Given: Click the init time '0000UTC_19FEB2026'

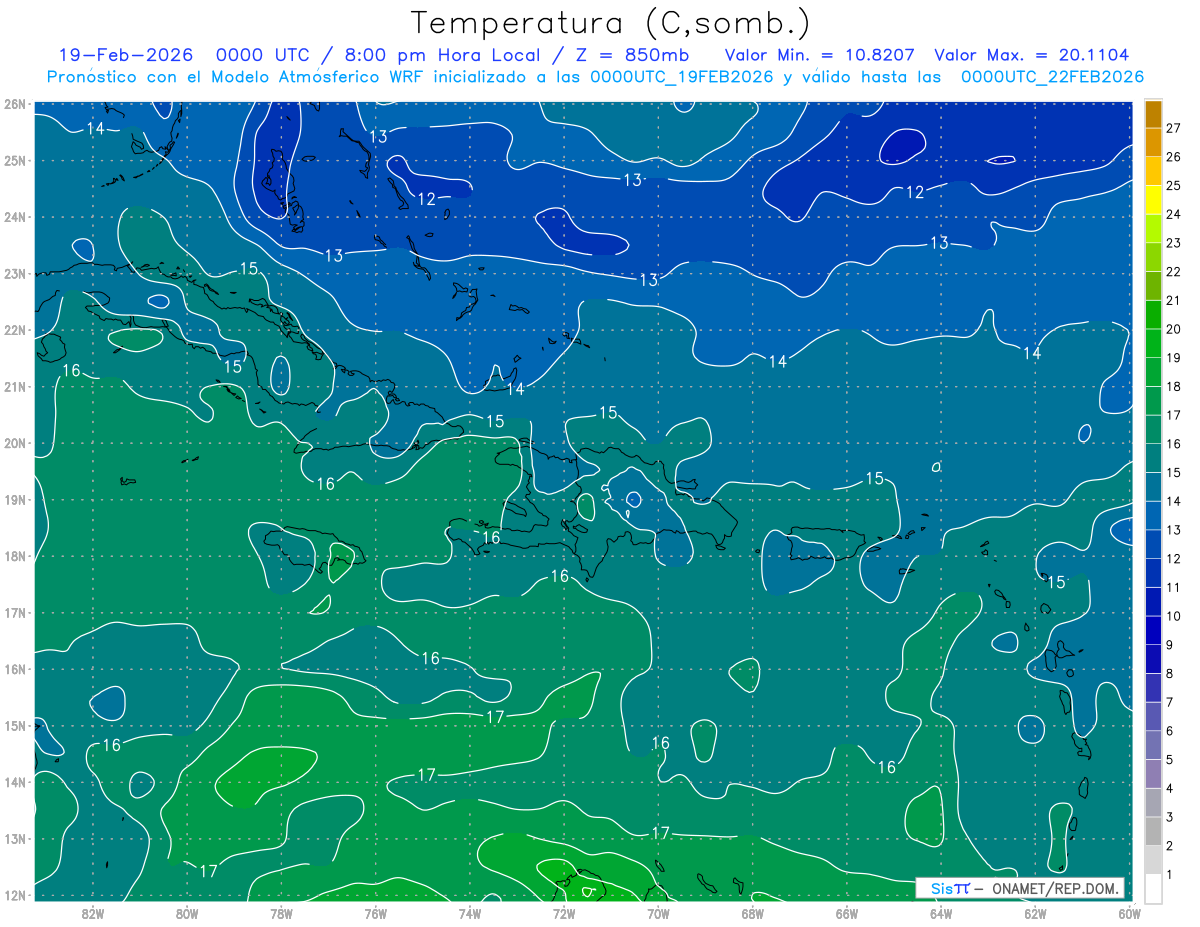Looking at the screenshot, I should (x=682, y=76).
